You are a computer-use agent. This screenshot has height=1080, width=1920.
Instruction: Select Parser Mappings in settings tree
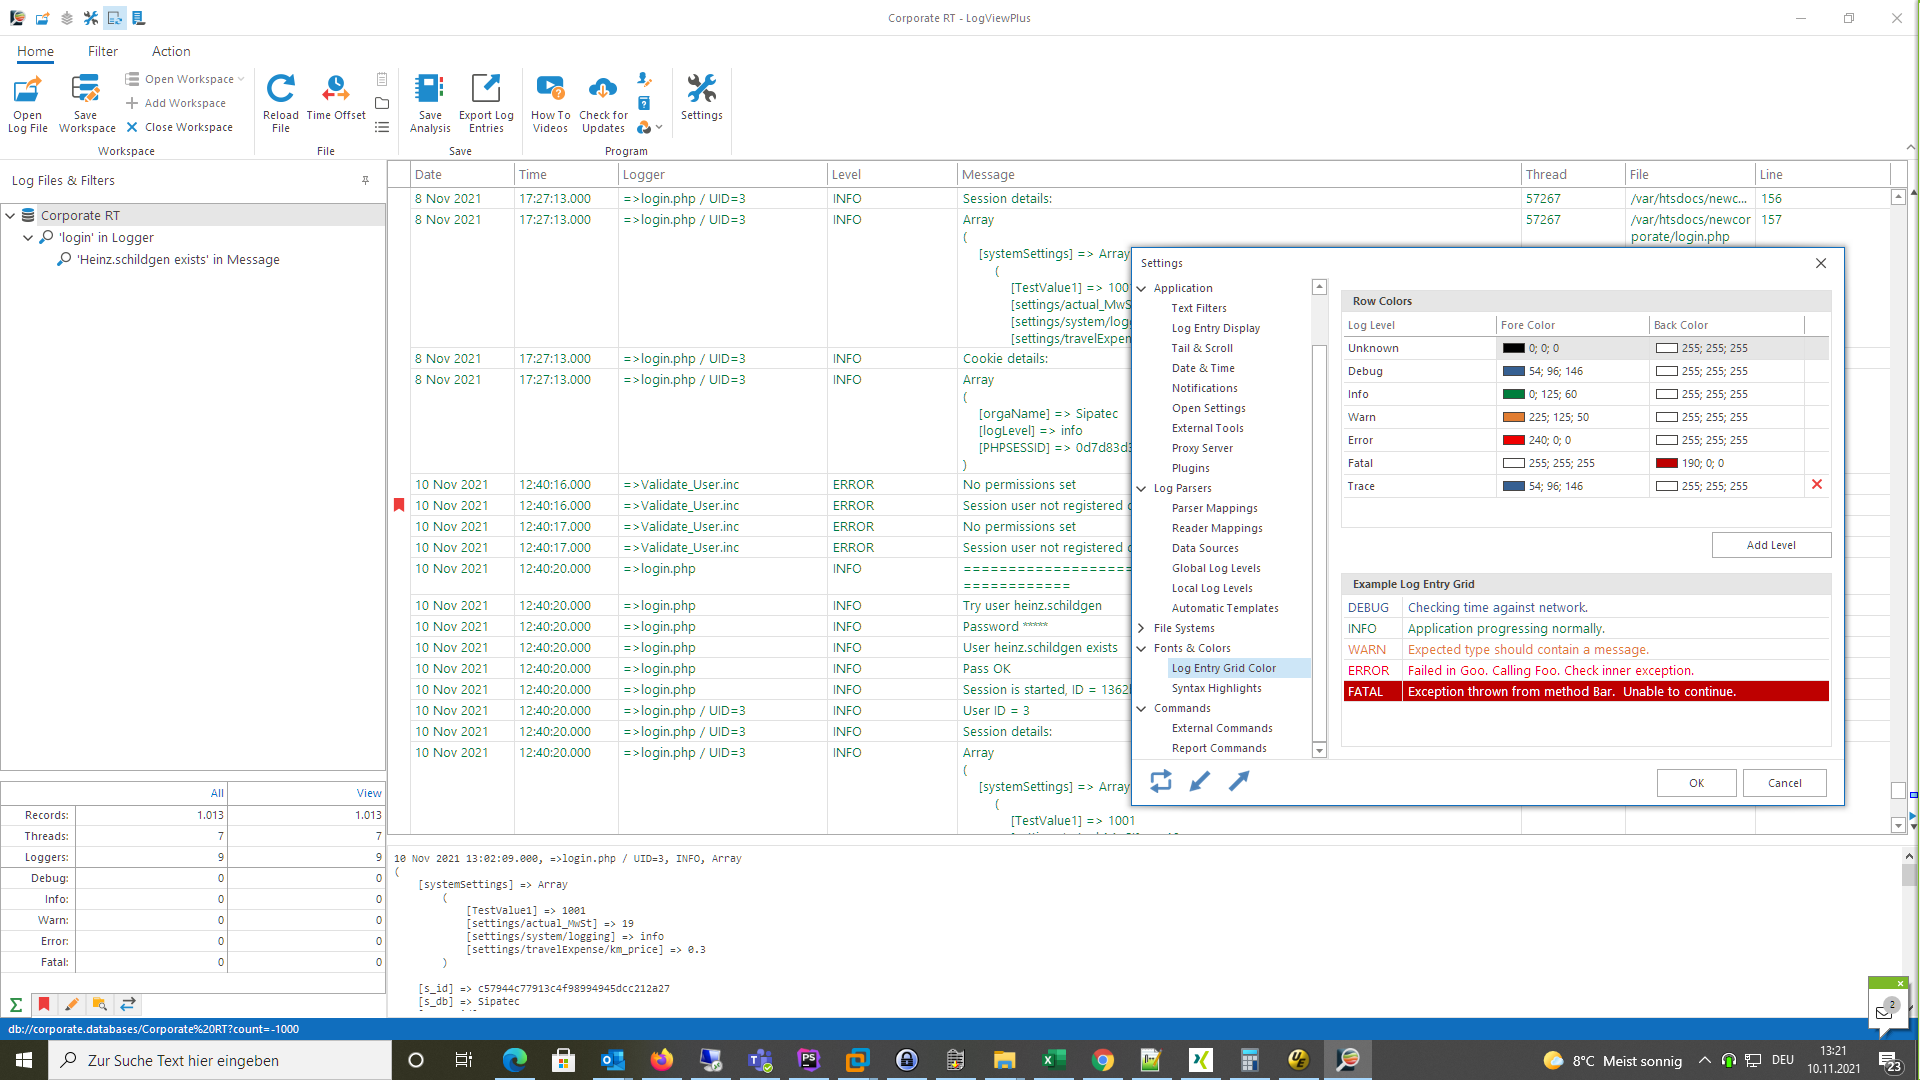[x=1214, y=508]
